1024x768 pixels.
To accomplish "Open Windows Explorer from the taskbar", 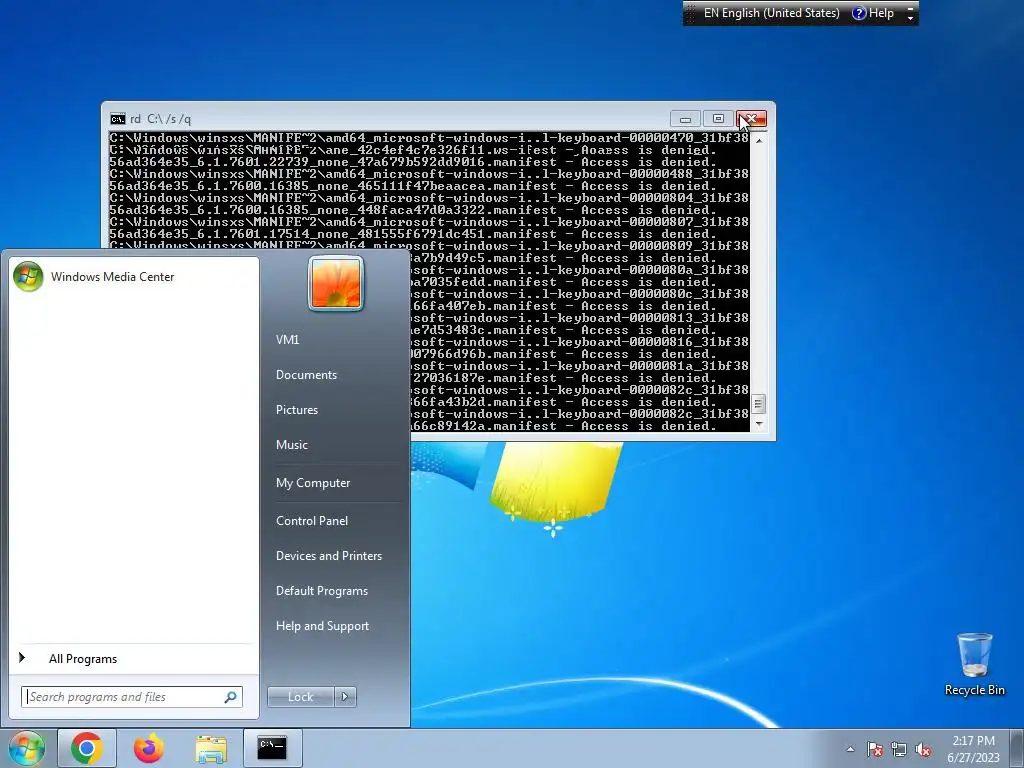I will point(211,748).
